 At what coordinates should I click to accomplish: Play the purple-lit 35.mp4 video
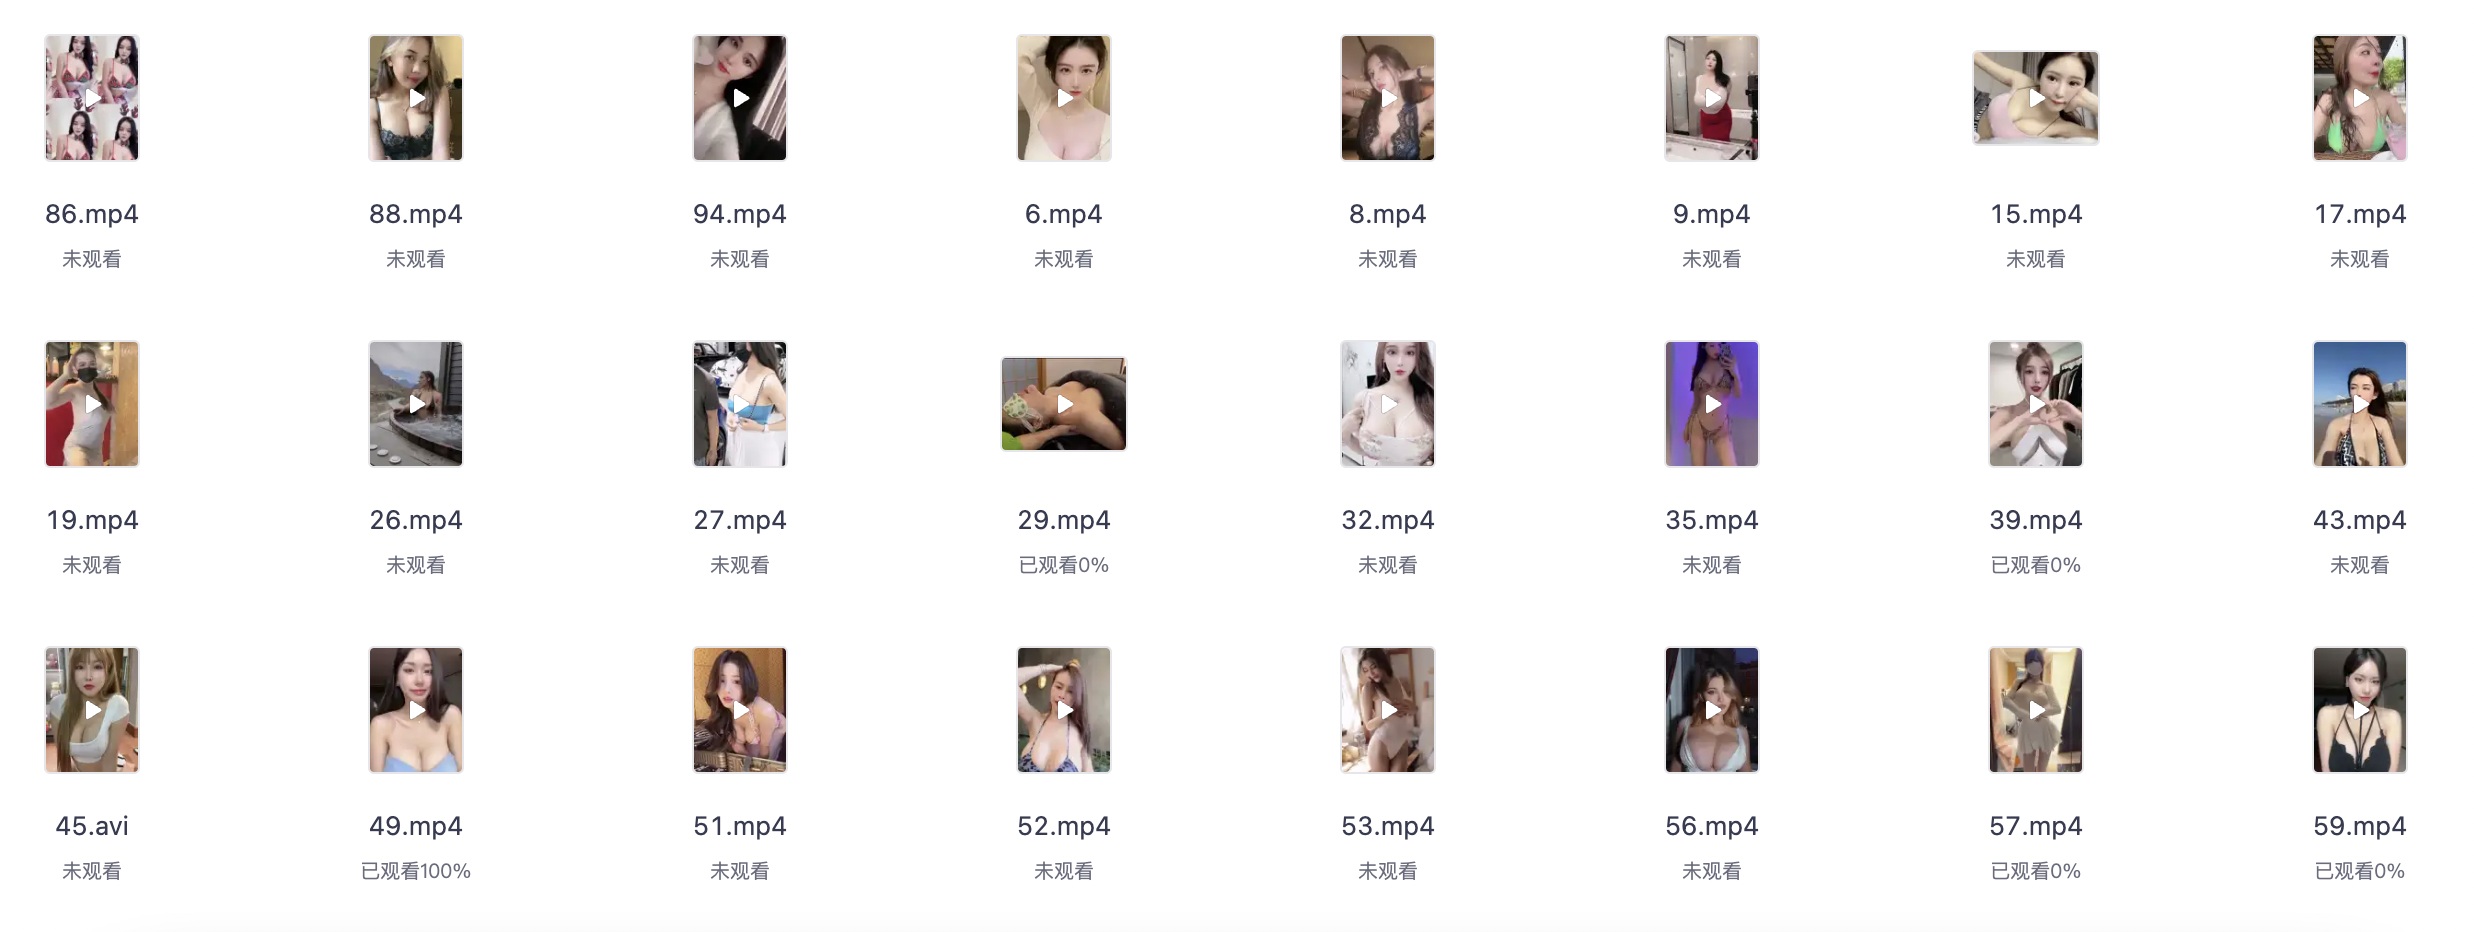click(x=1712, y=404)
